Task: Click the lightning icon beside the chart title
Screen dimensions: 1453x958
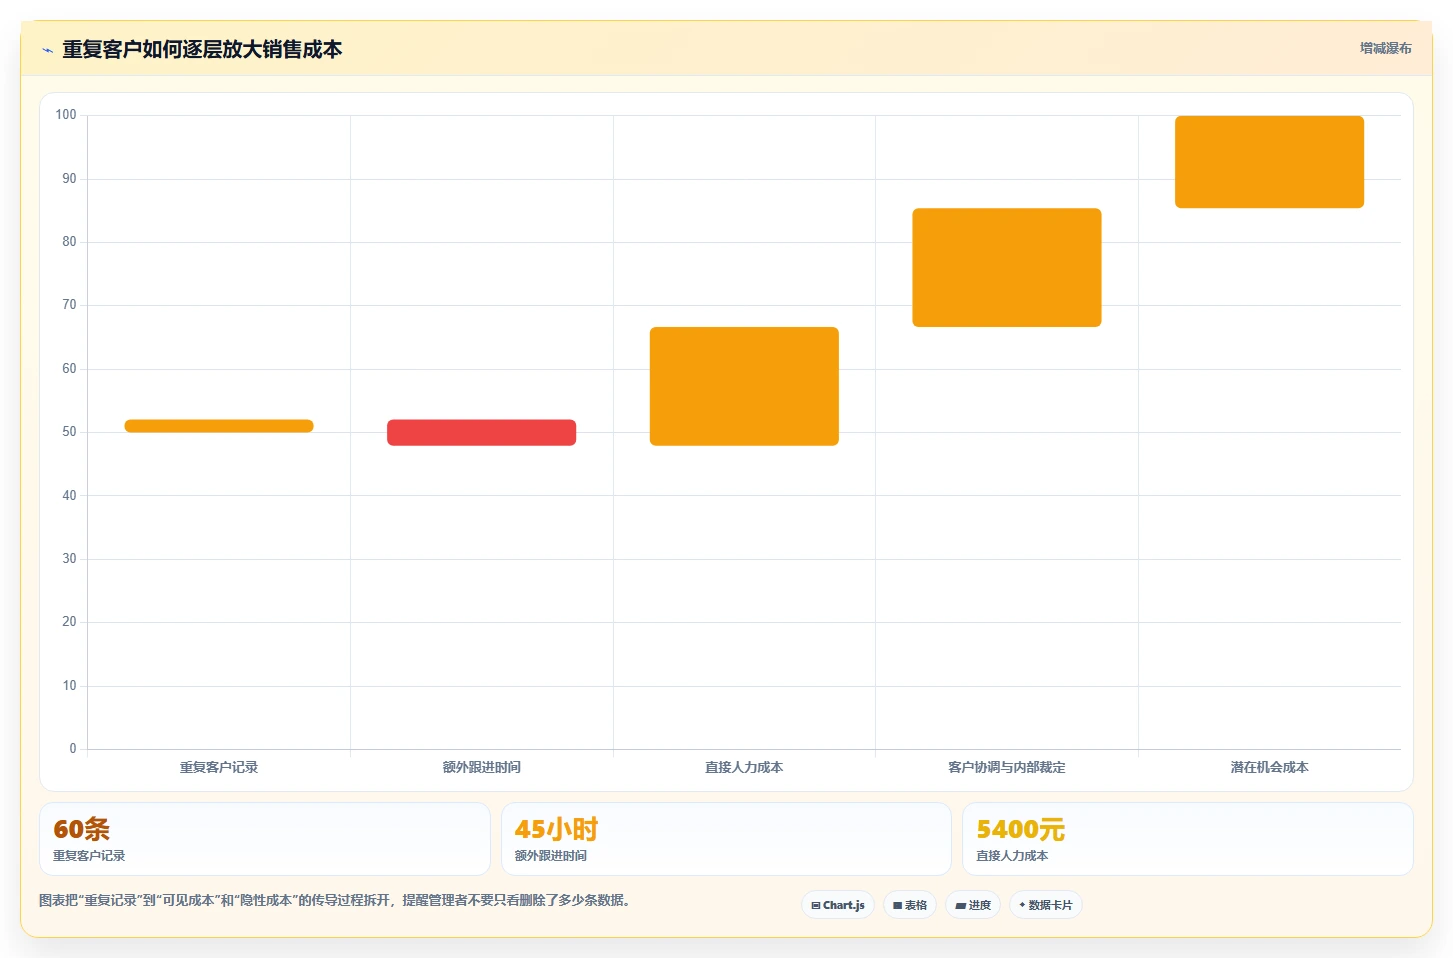Action: point(47,50)
